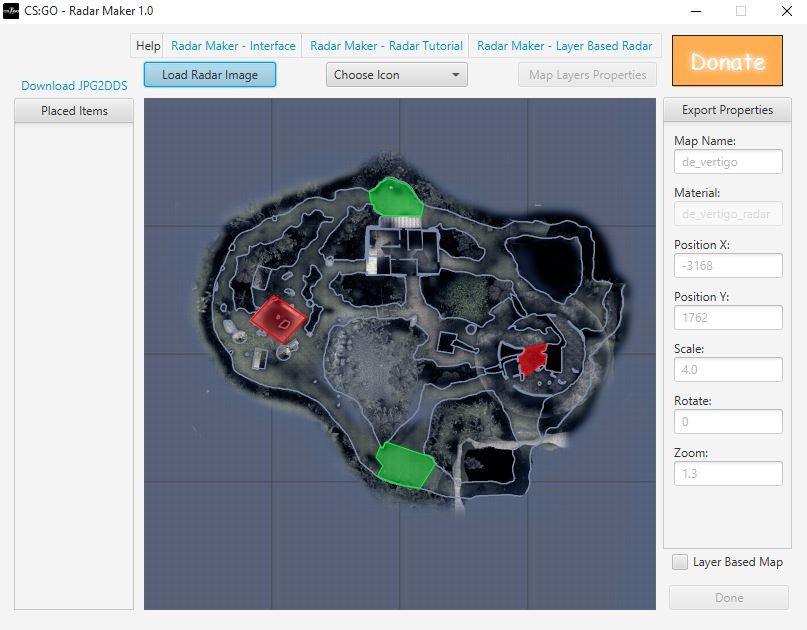Open Radar Maker - Layer Based Radar link

coord(564,46)
